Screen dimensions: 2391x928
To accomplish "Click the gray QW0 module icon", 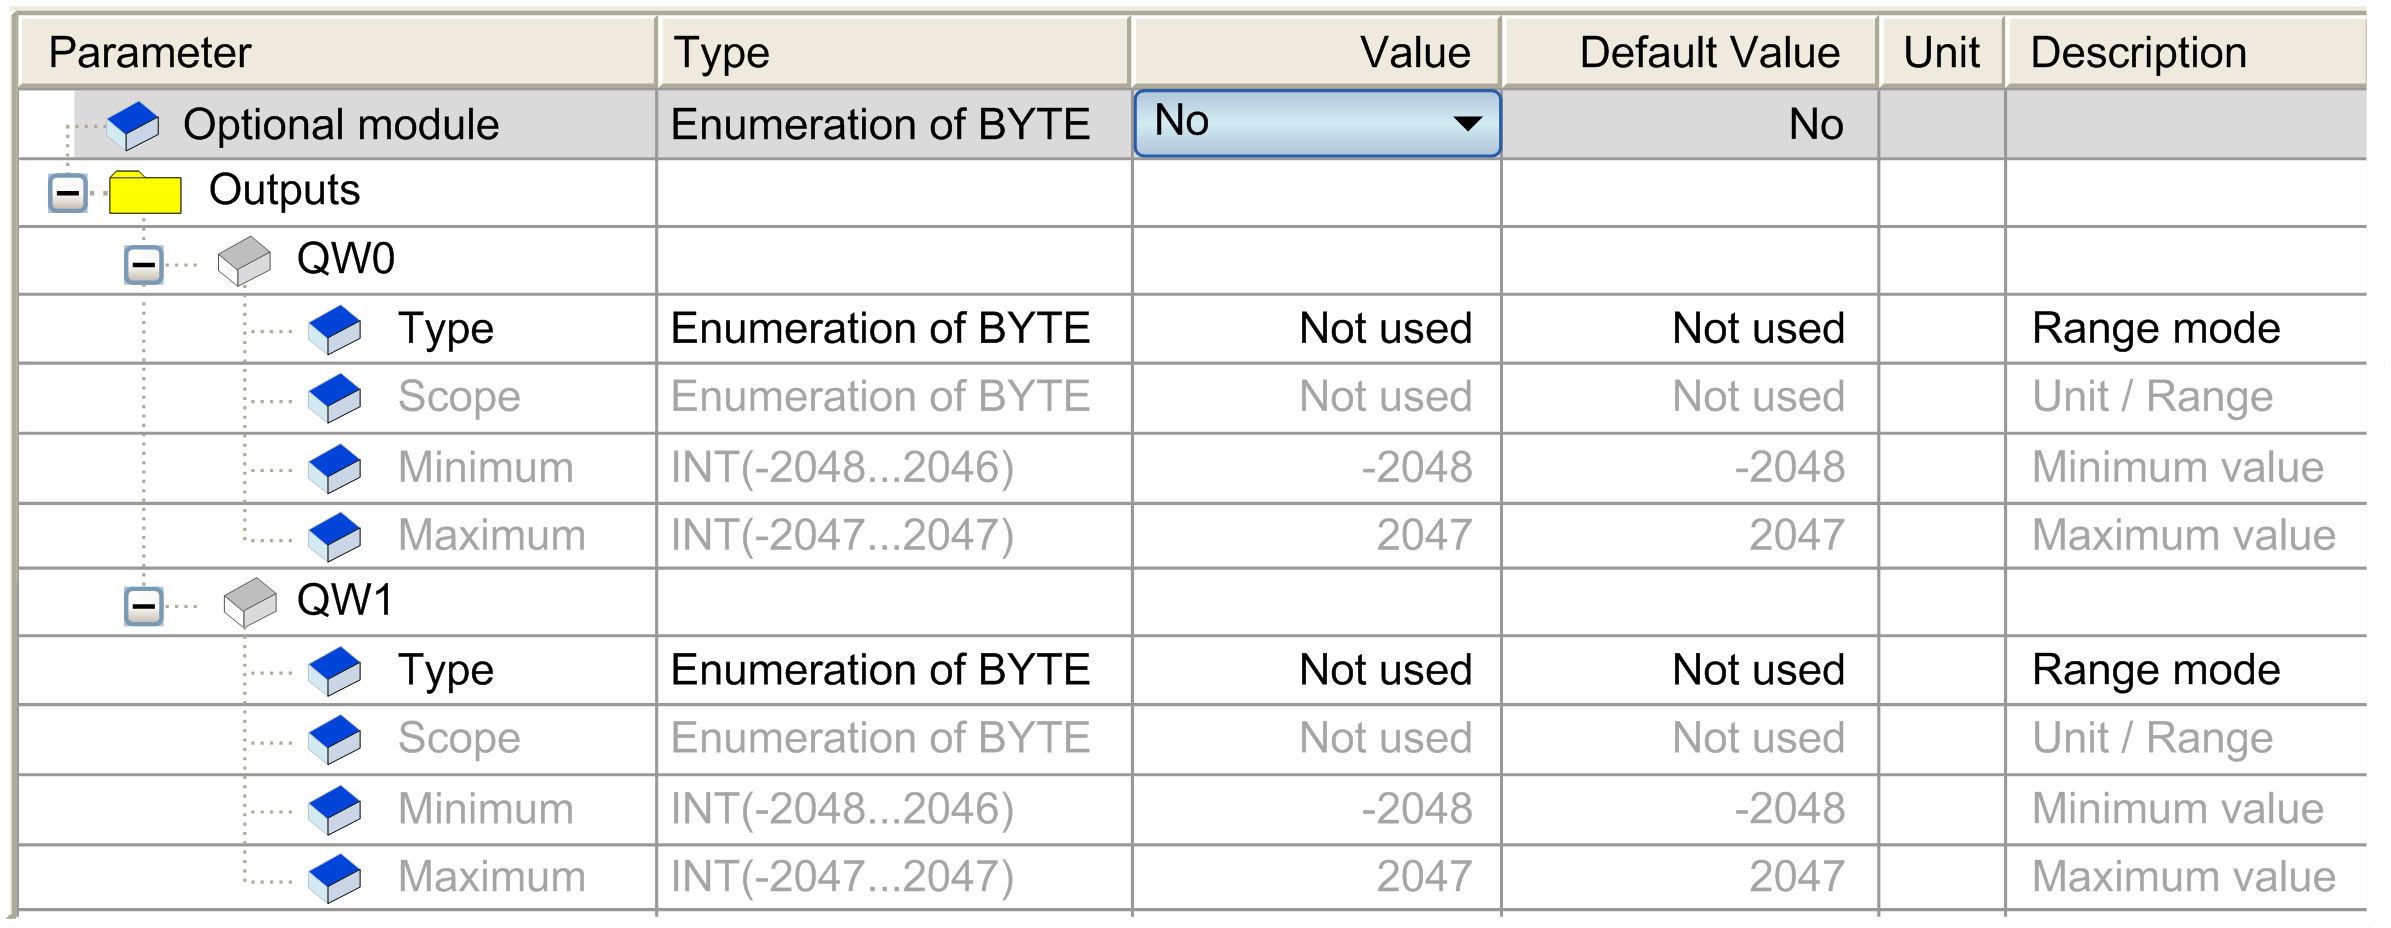I will pos(245,261).
